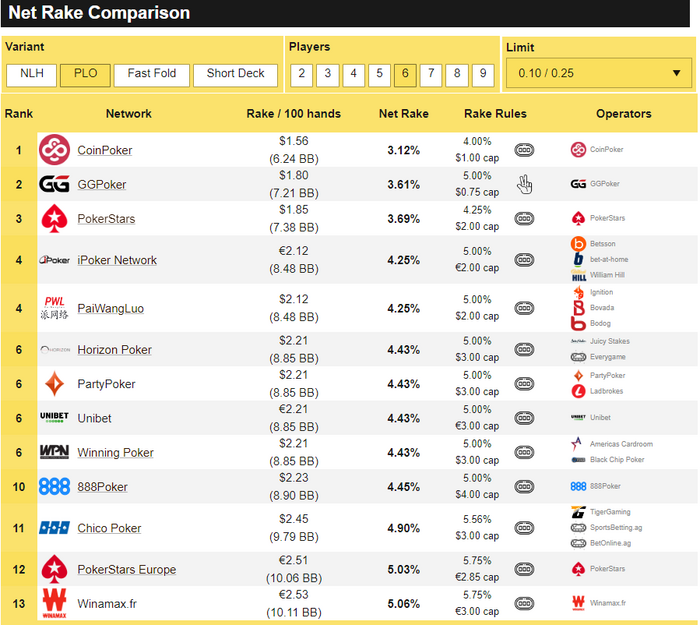Open the bet-at-home operator
700x625 pixels.
(x=600, y=259)
